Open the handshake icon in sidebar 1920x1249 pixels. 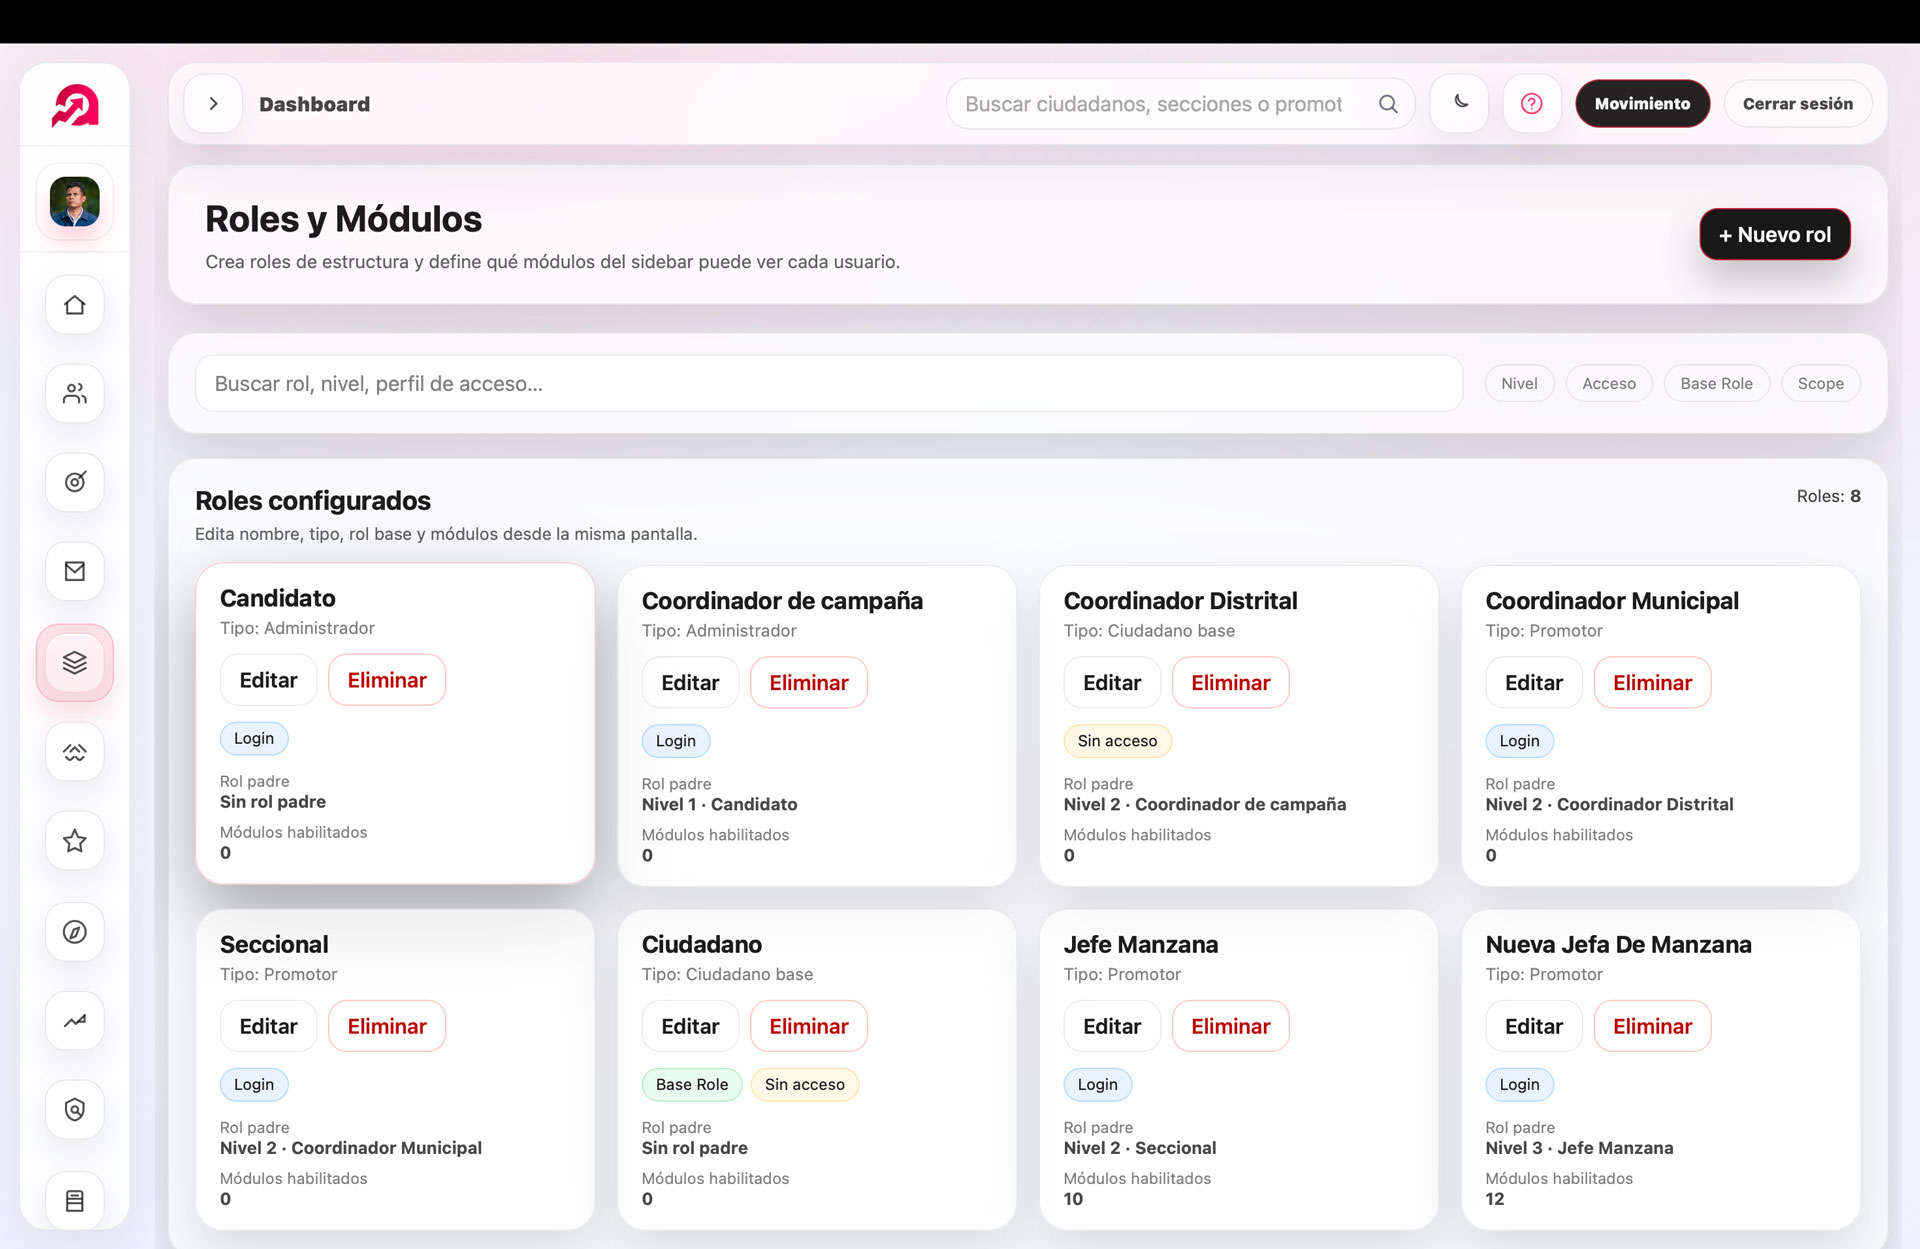tap(75, 752)
